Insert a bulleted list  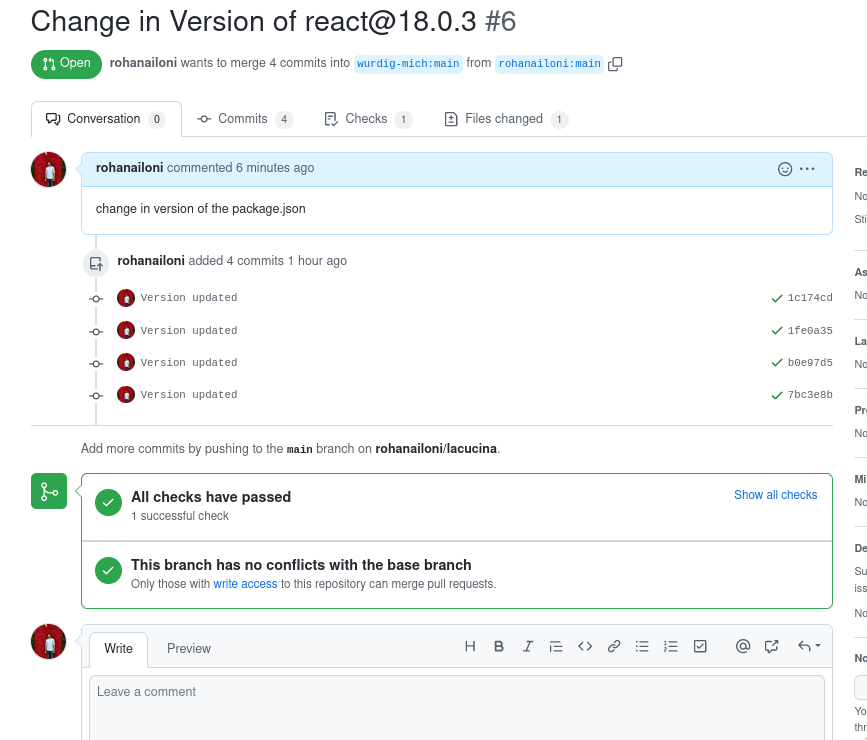tap(642, 646)
